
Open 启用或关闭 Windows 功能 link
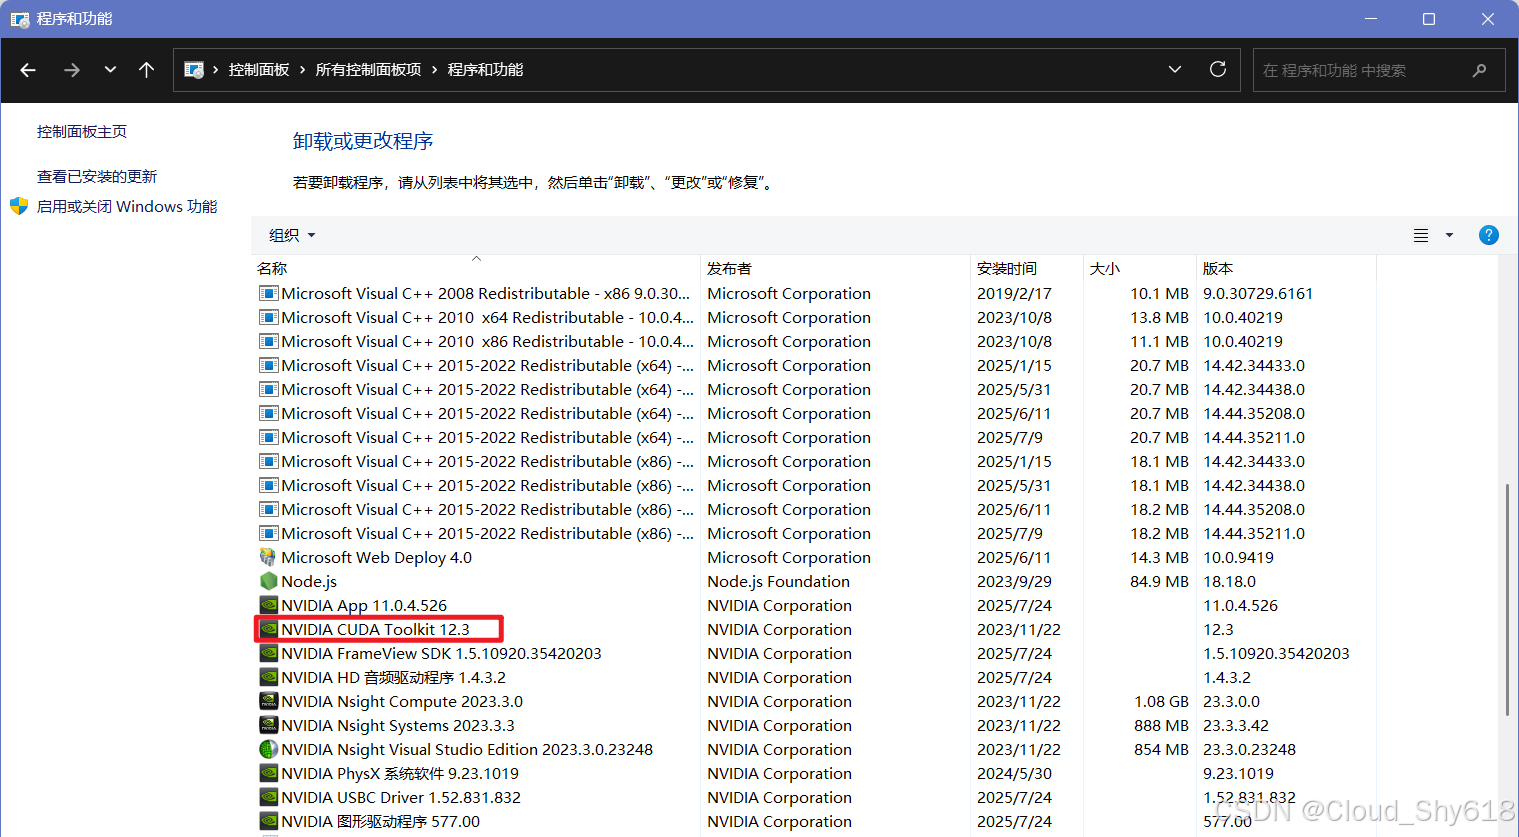coord(127,206)
